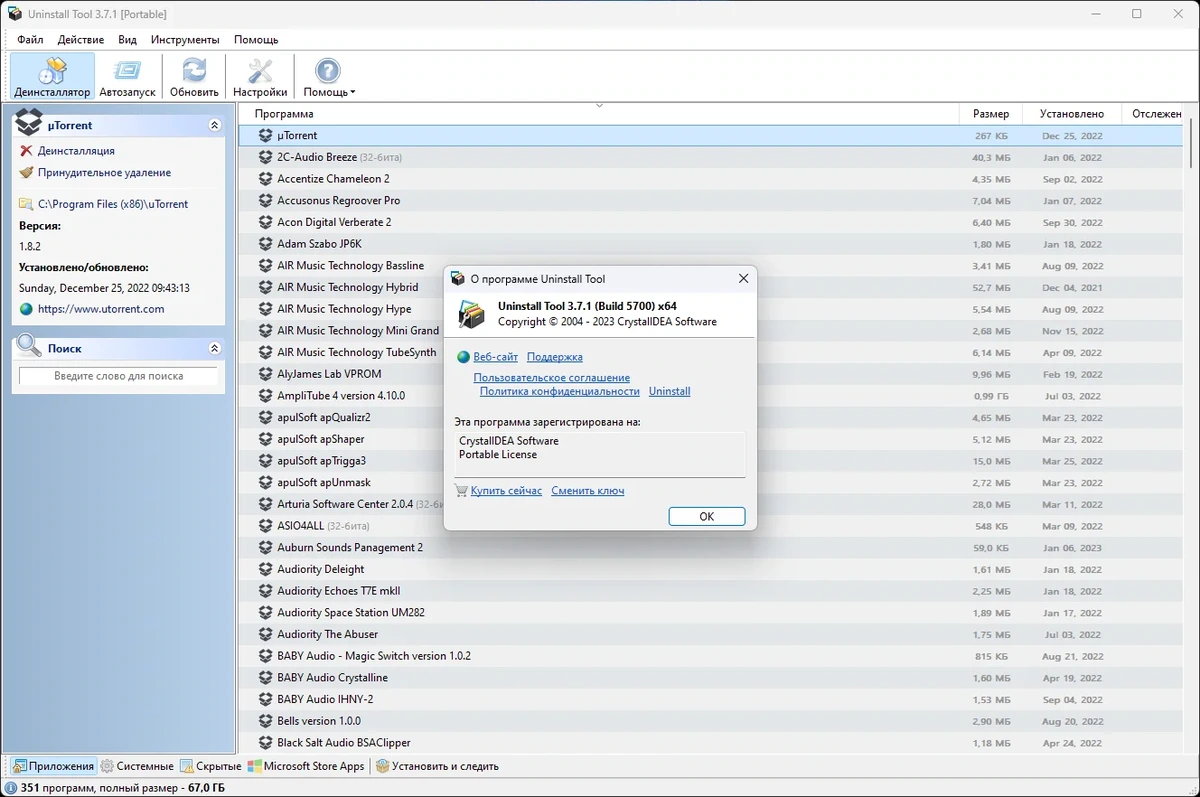Open the Вид menu
This screenshot has height=797, width=1200.
[x=127, y=40]
